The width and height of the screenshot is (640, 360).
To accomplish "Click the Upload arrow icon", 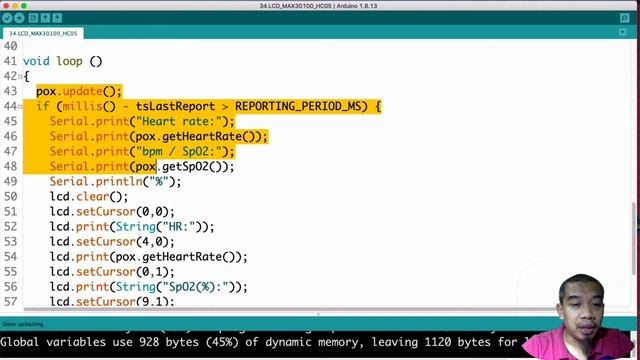I will [19, 18].
